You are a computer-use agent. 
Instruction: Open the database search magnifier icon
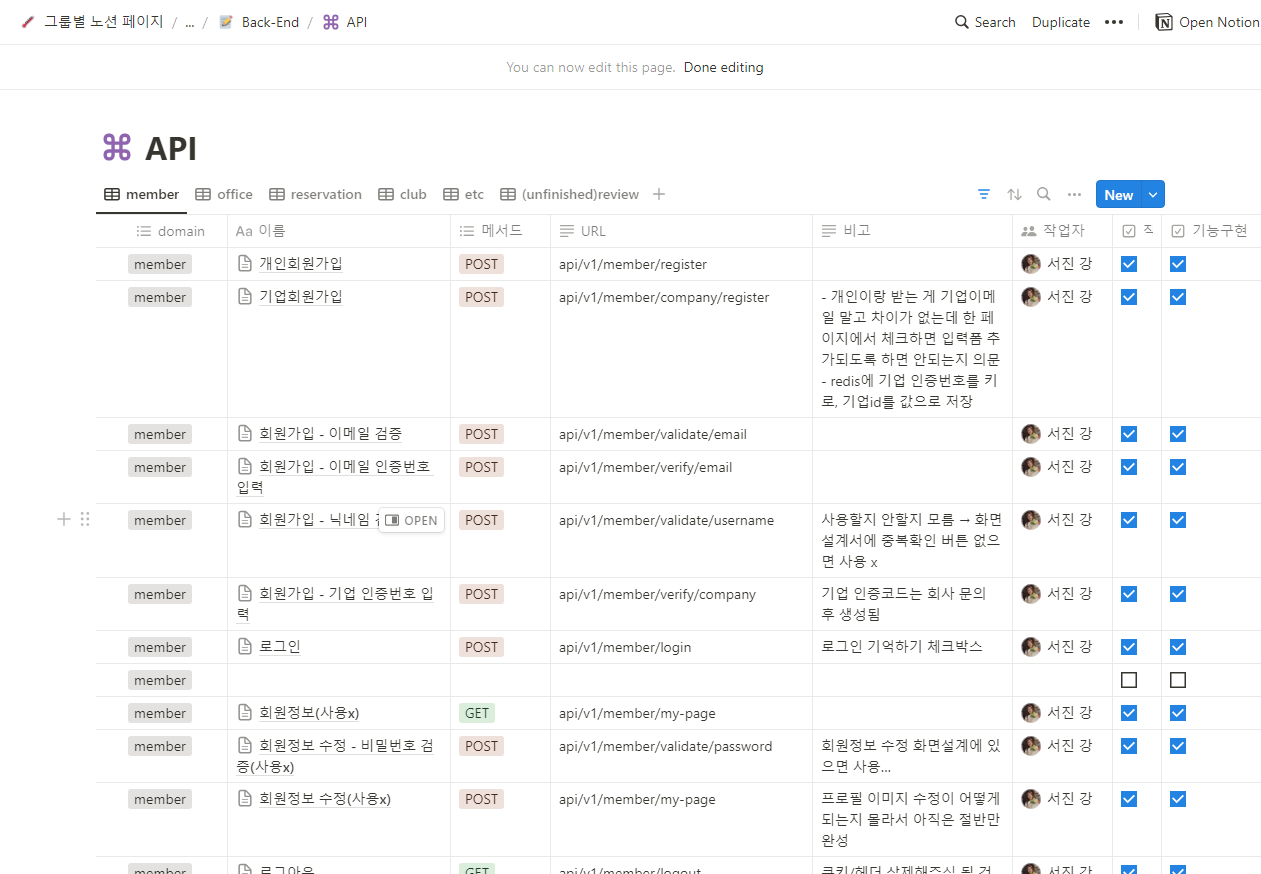1043,193
